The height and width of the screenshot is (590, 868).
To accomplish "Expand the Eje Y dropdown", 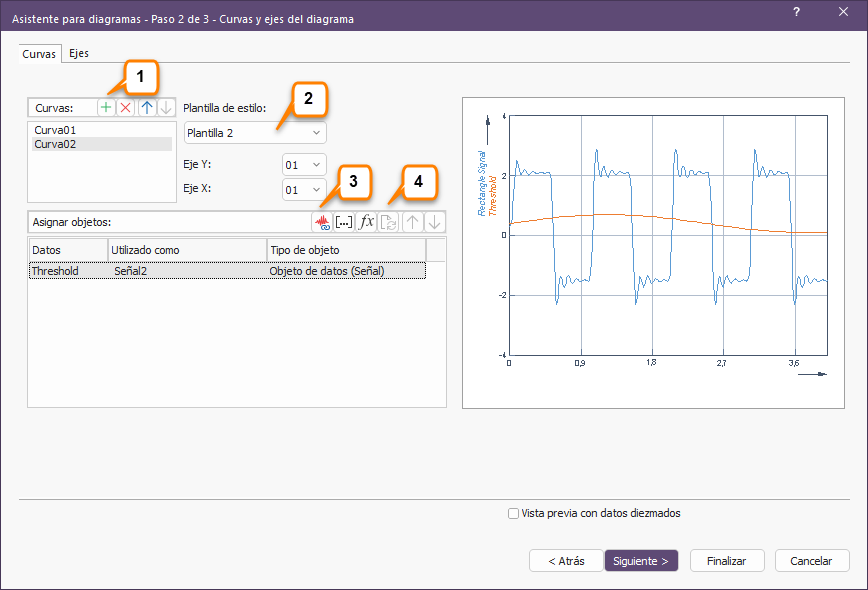I will pos(304,164).
